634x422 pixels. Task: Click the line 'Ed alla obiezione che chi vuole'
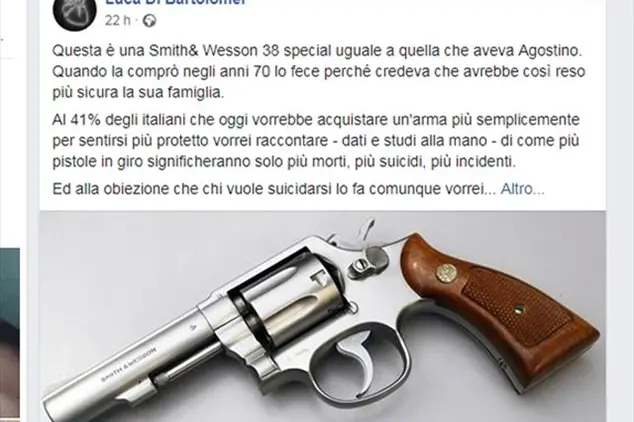pyautogui.click(x=268, y=189)
